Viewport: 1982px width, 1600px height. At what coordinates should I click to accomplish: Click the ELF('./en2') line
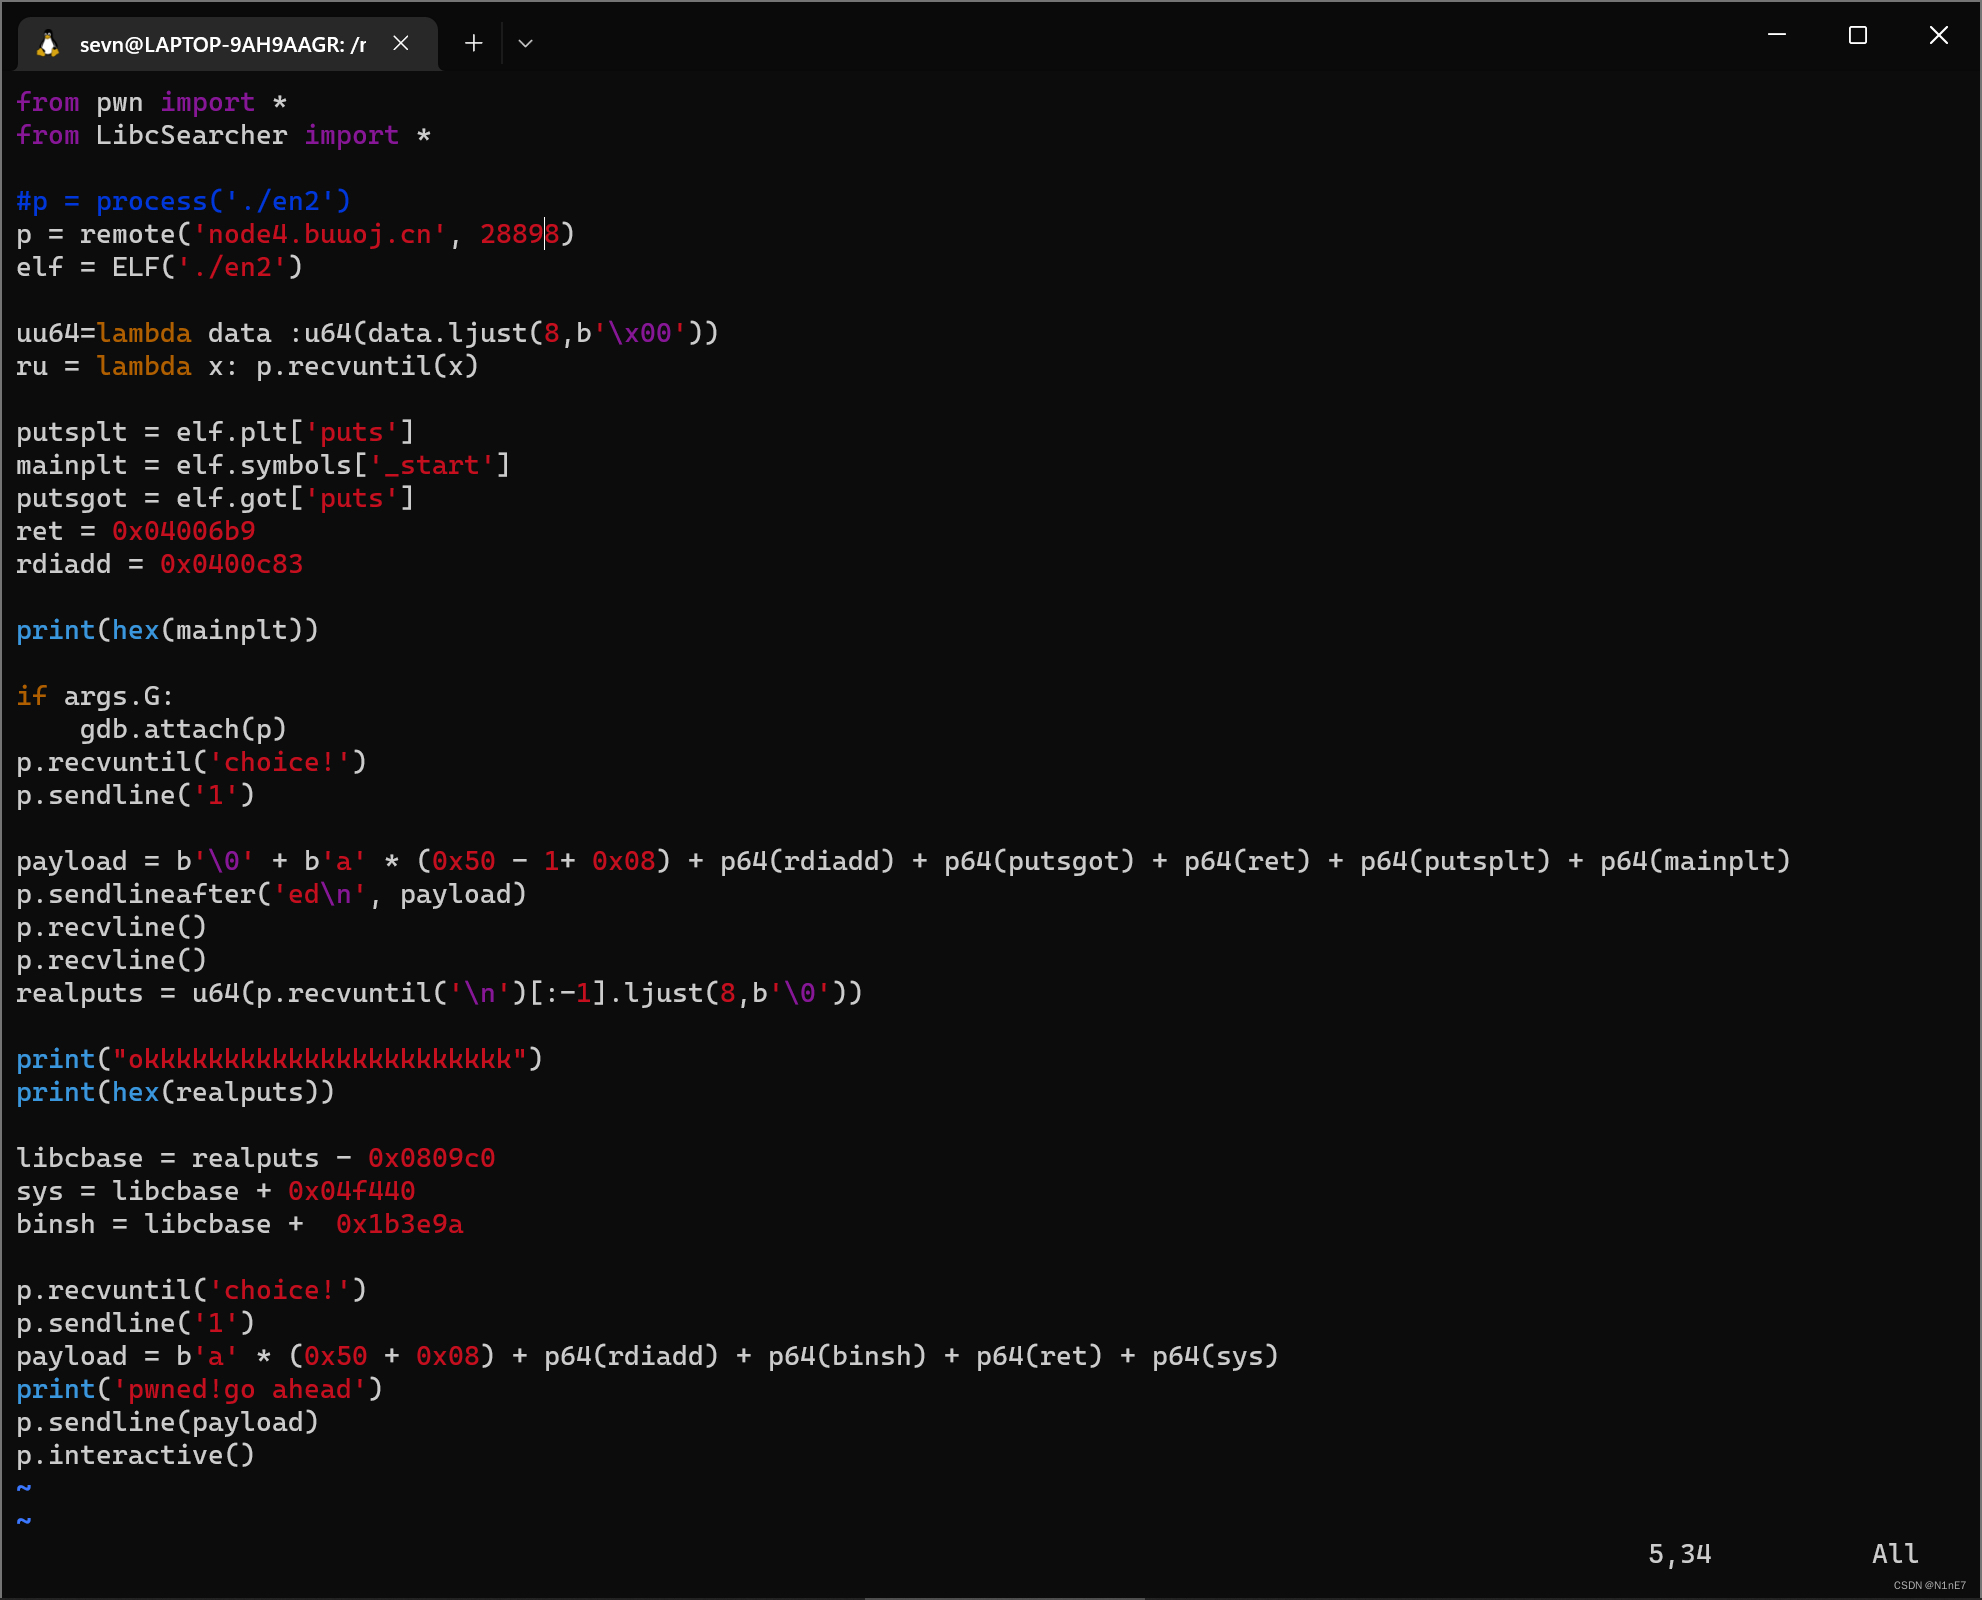pos(160,267)
